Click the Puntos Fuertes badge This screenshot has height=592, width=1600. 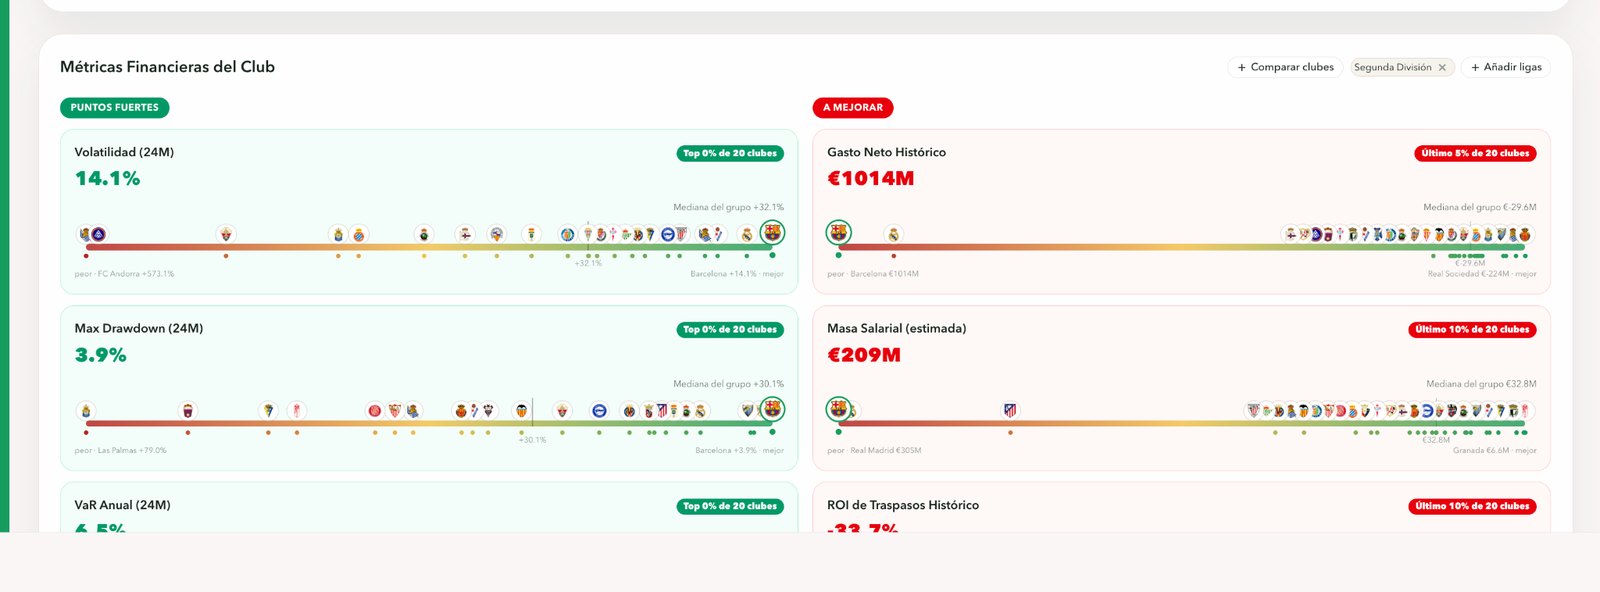point(115,108)
